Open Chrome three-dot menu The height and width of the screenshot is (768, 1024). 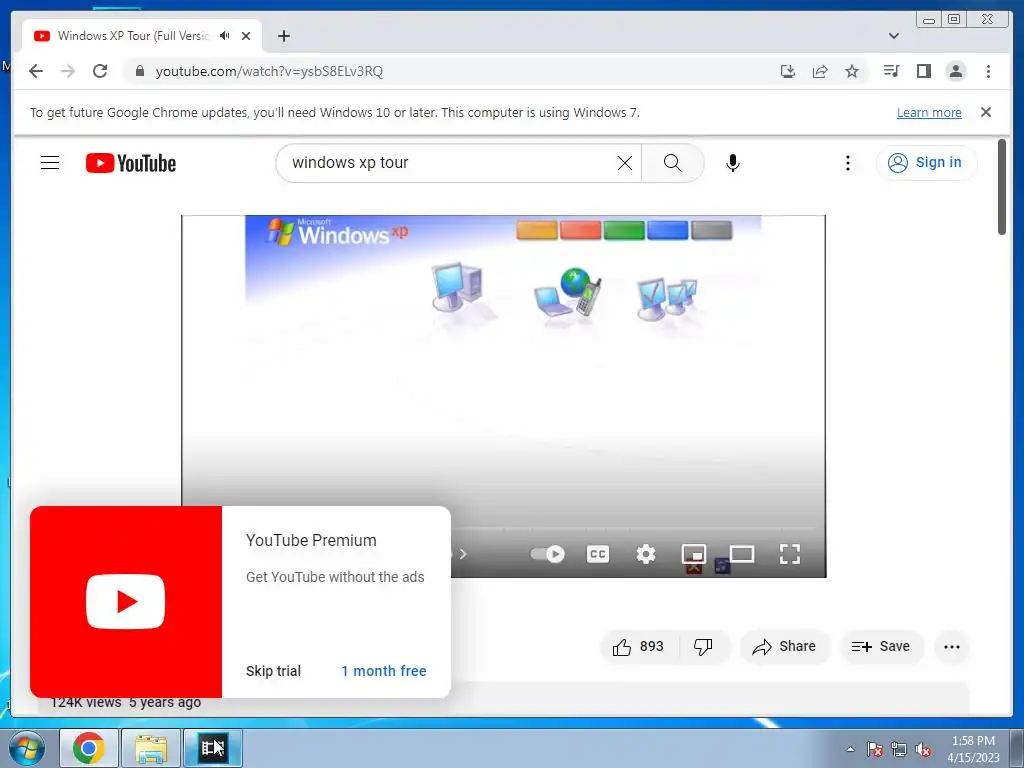coord(988,71)
